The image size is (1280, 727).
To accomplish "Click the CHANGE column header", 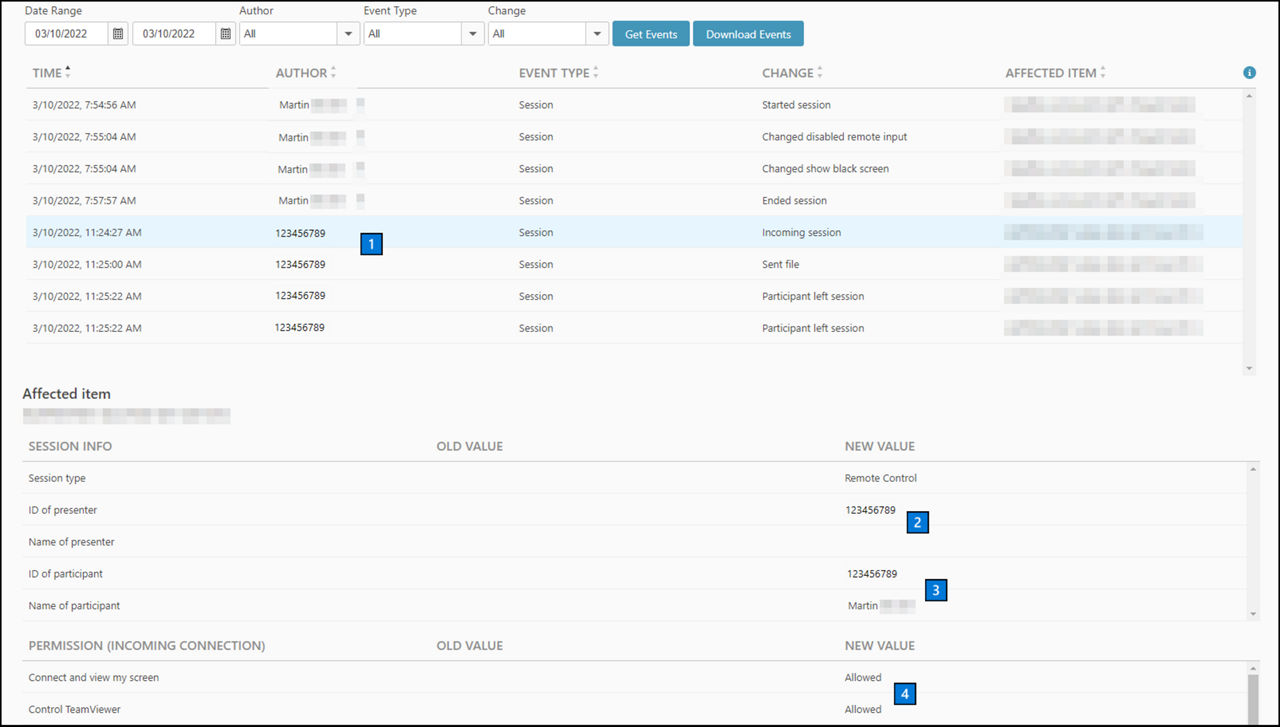I will pos(788,73).
